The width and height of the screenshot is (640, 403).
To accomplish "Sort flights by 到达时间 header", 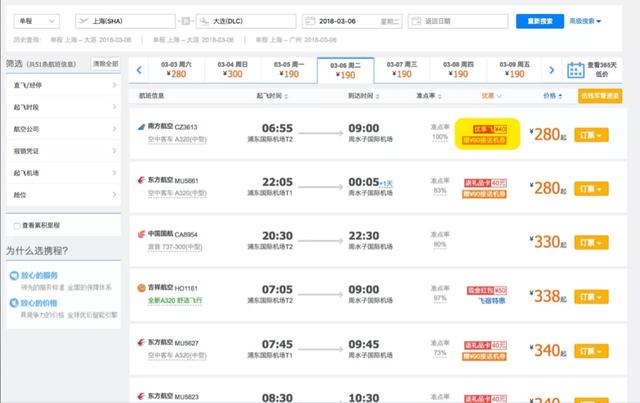I will point(363,96).
